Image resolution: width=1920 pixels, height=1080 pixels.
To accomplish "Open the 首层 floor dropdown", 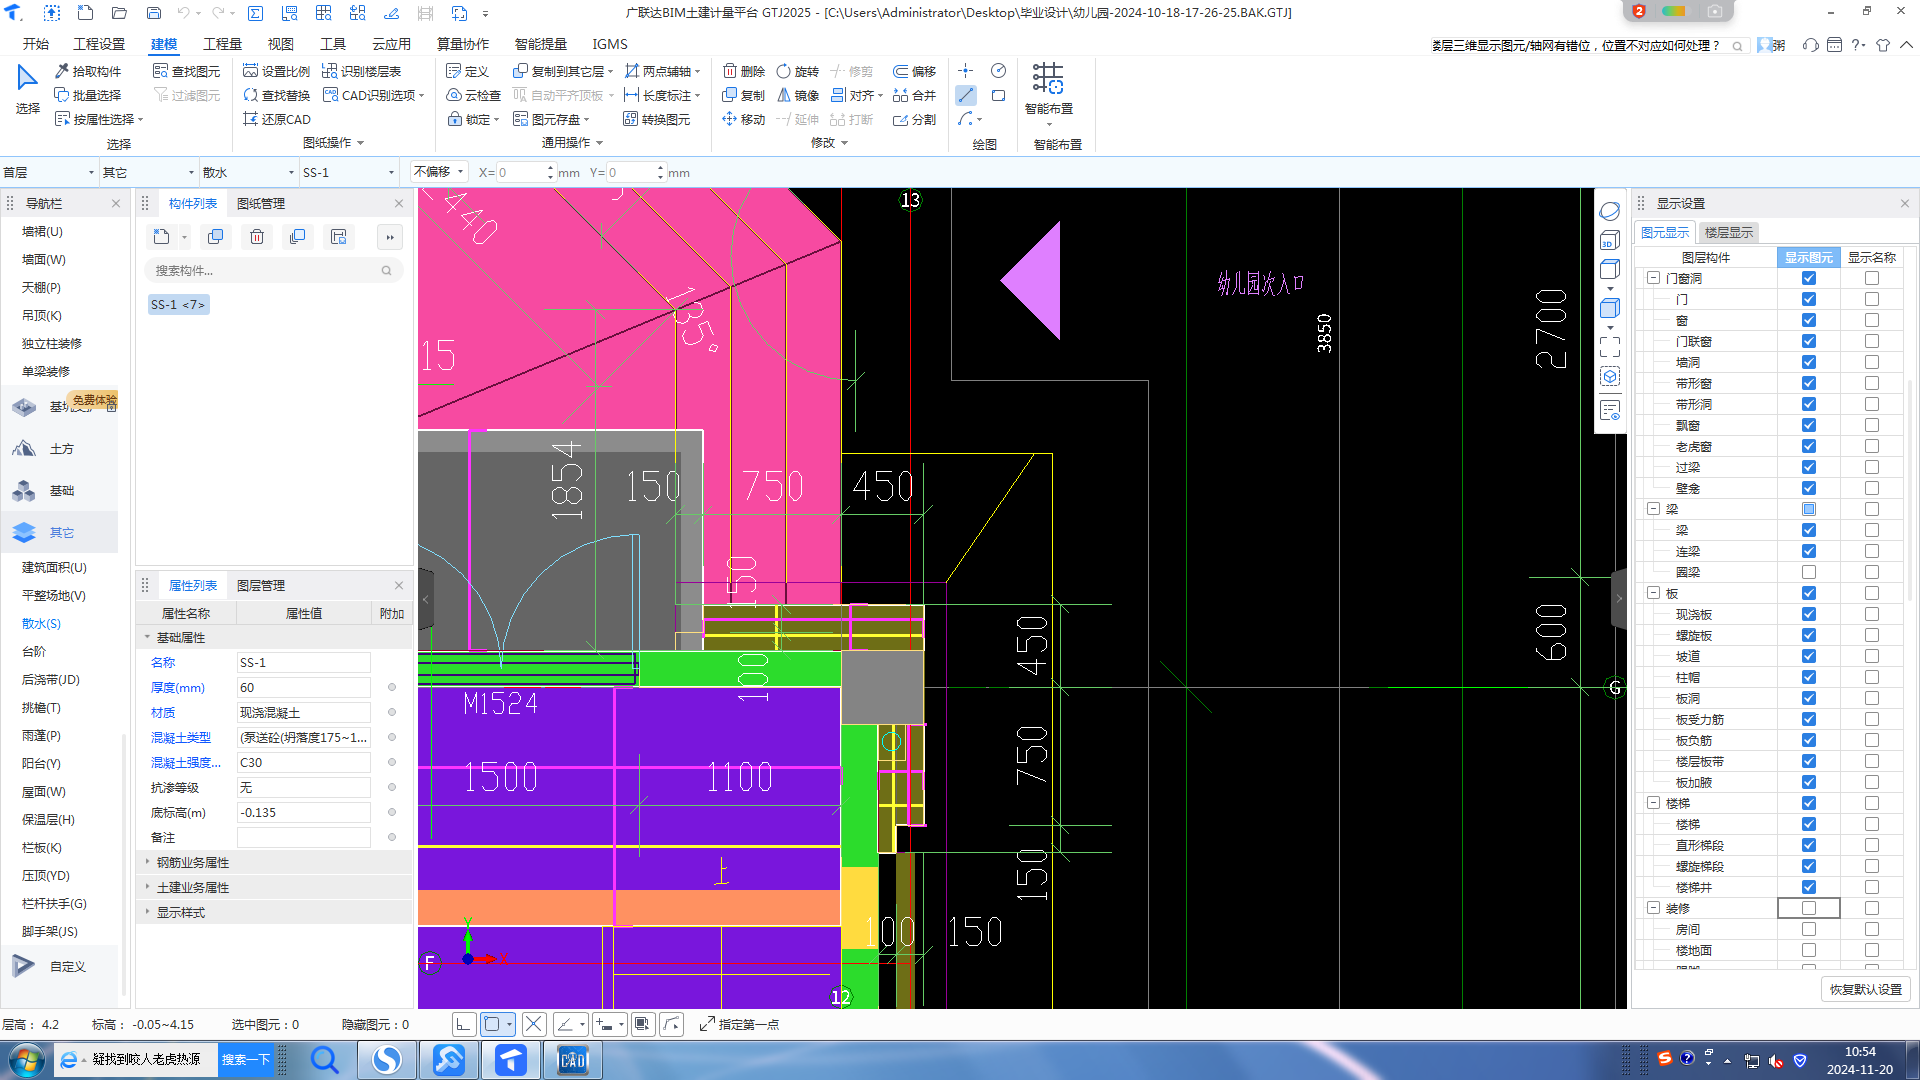I will [48, 172].
